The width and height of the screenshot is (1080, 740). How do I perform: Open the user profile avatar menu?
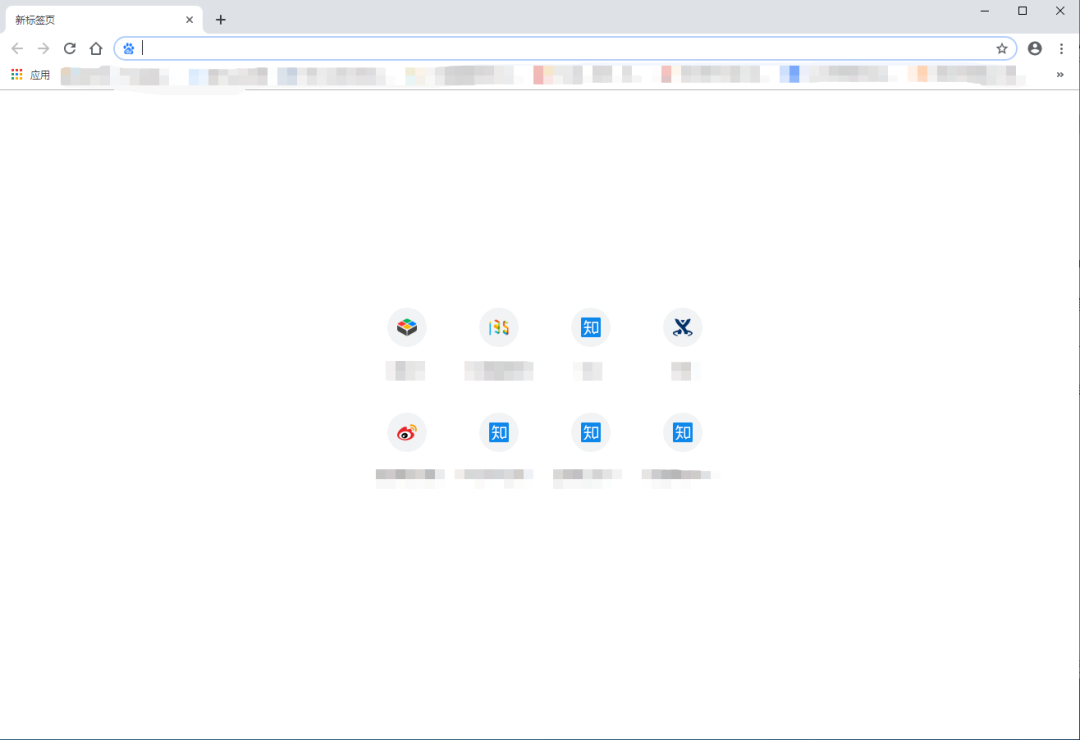(1035, 48)
